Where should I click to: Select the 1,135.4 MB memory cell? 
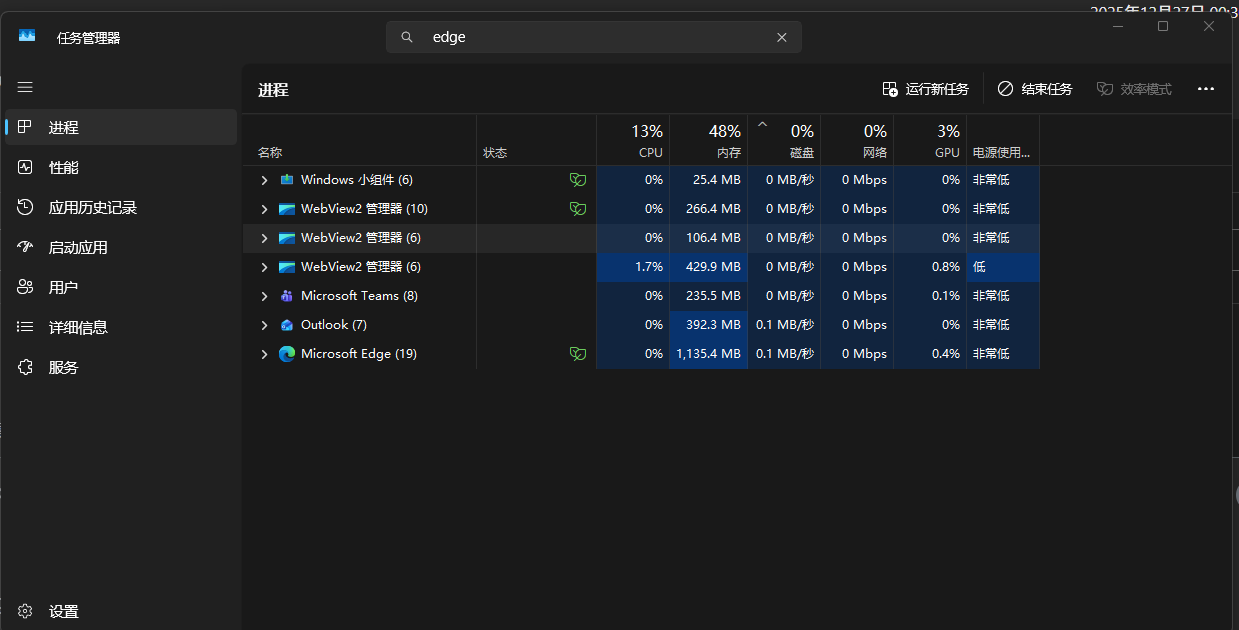click(708, 354)
